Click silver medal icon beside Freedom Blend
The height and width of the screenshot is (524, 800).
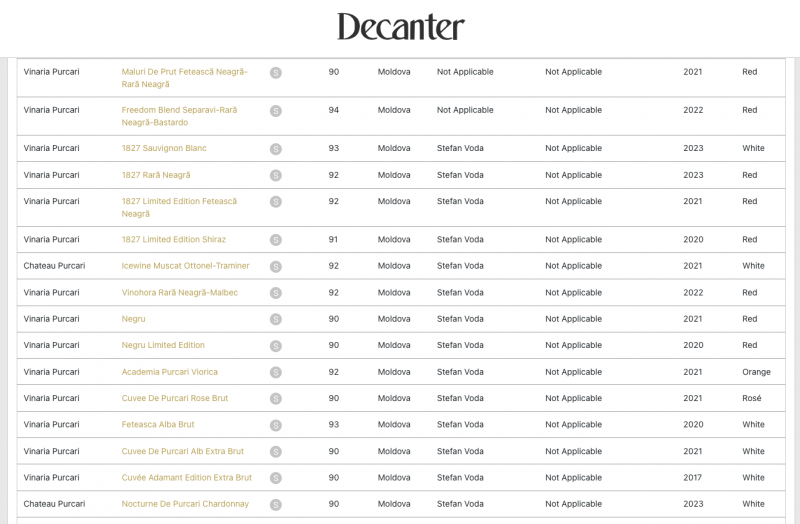[276, 111]
